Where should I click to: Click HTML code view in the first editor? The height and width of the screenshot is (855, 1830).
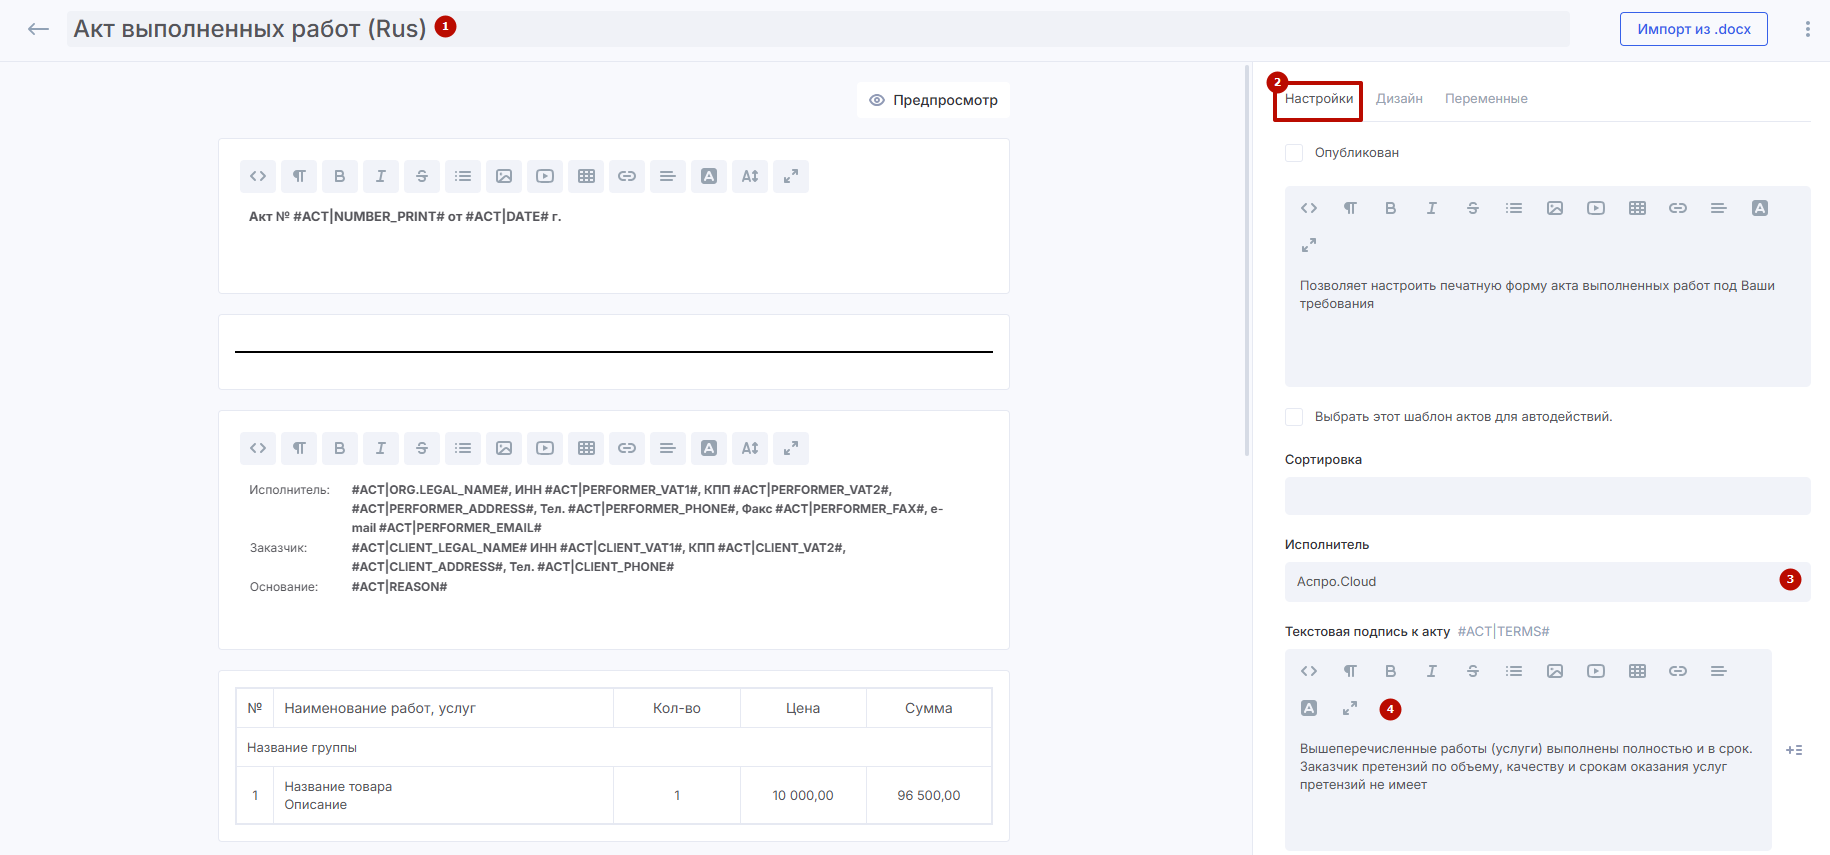[258, 176]
